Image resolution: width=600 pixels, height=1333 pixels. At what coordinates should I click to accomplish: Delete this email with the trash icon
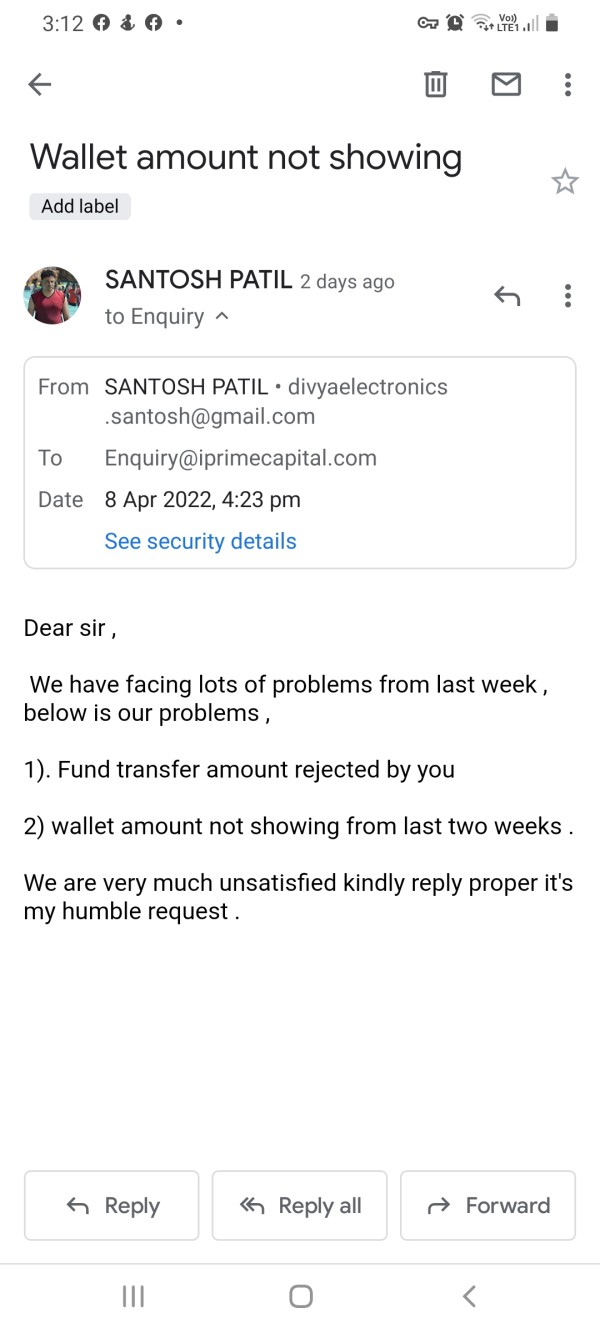[x=436, y=85]
